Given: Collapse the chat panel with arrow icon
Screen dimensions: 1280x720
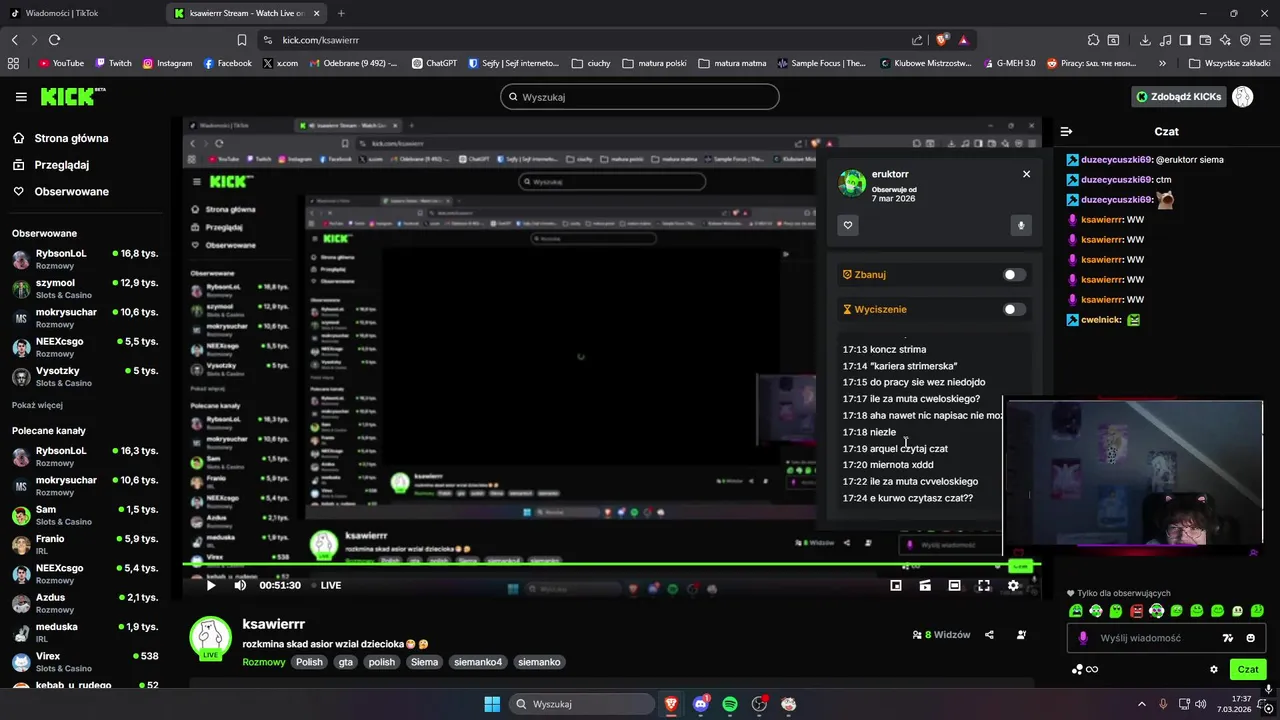Looking at the screenshot, I should click(x=1067, y=131).
